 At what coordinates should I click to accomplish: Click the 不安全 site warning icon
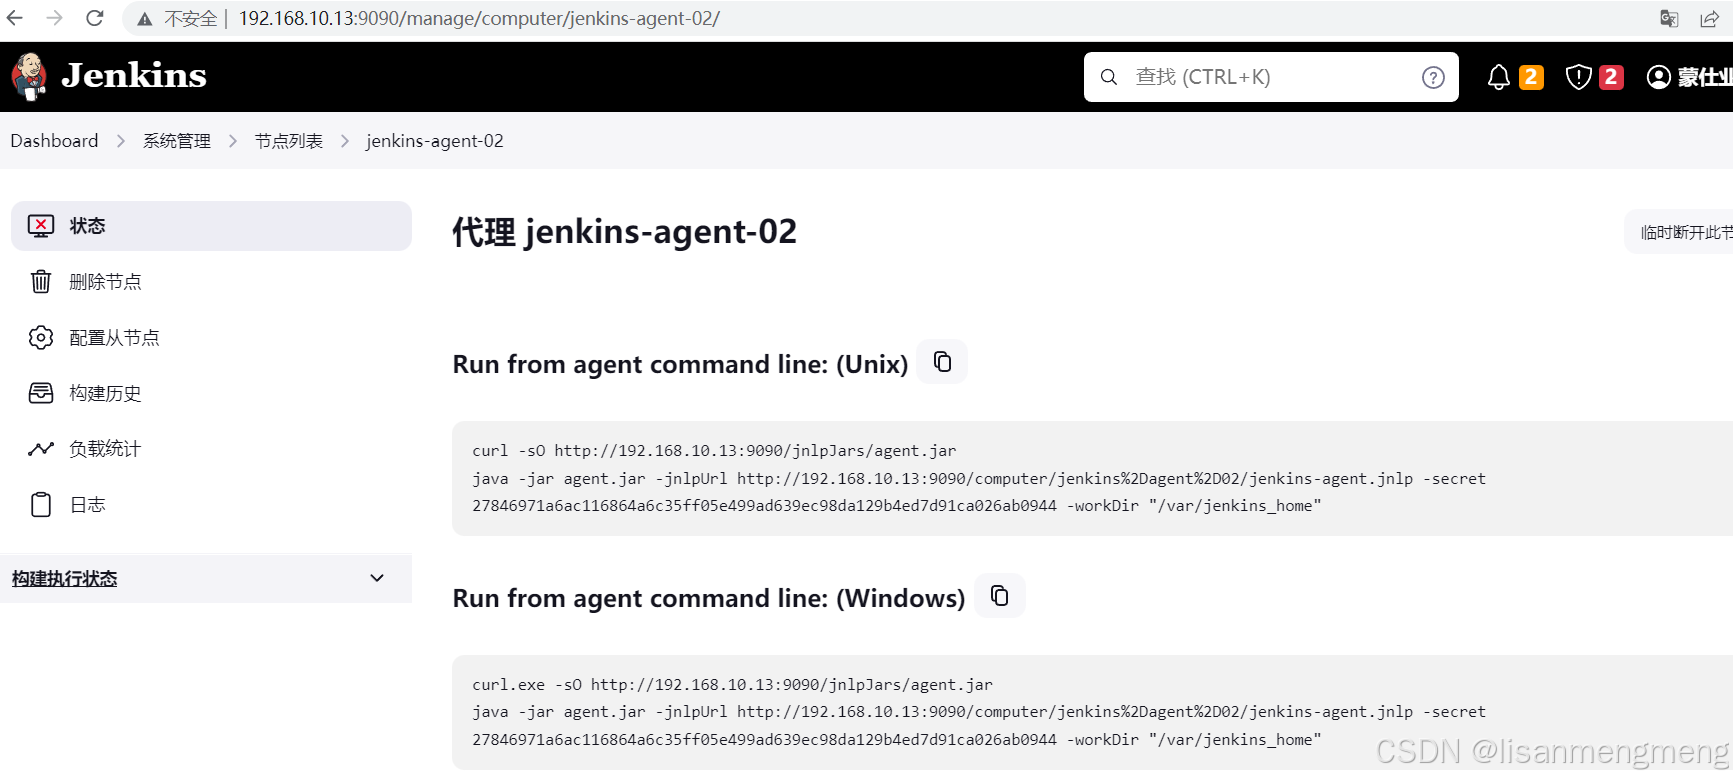pyautogui.click(x=145, y=19)
